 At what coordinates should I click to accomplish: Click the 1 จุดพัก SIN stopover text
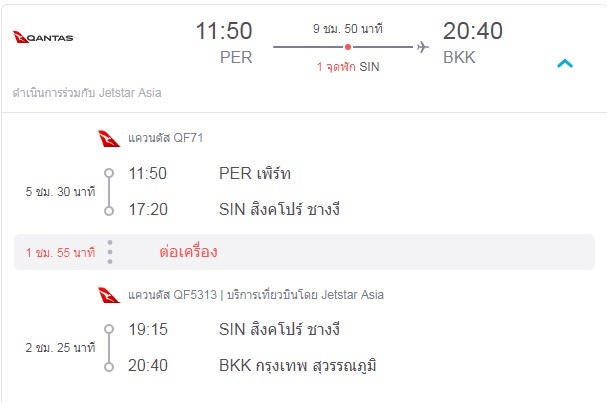tap(348, 67)
